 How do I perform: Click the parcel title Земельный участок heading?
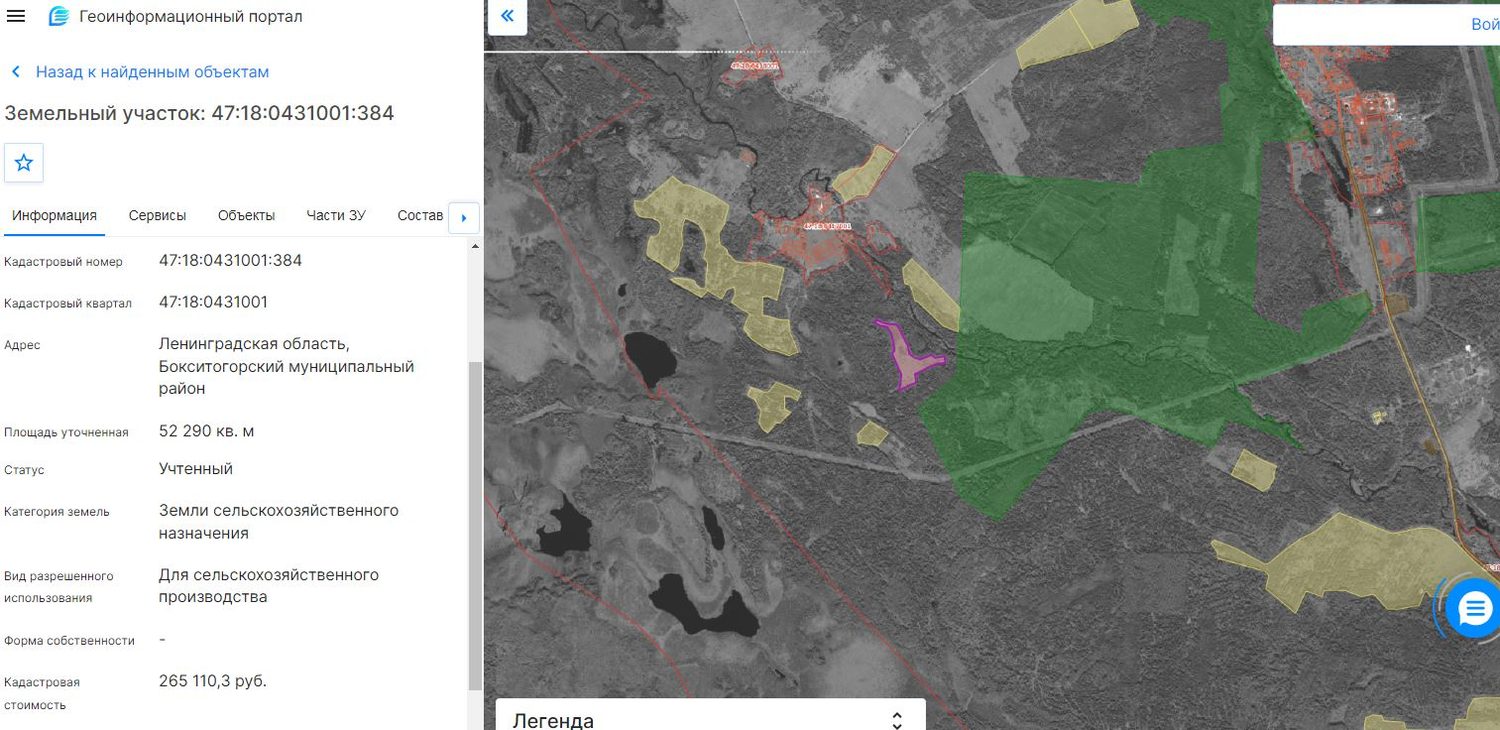199,113
